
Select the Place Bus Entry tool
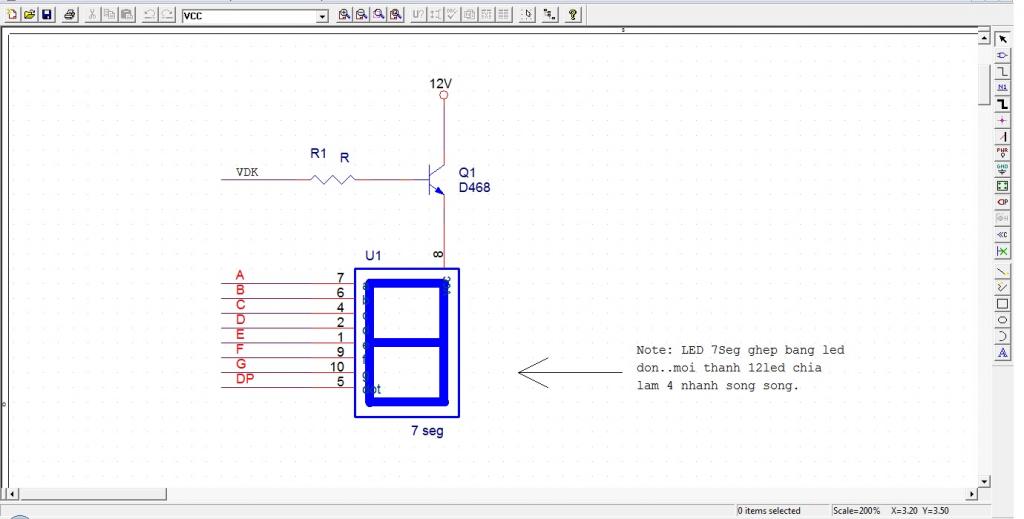point(1002,137)
